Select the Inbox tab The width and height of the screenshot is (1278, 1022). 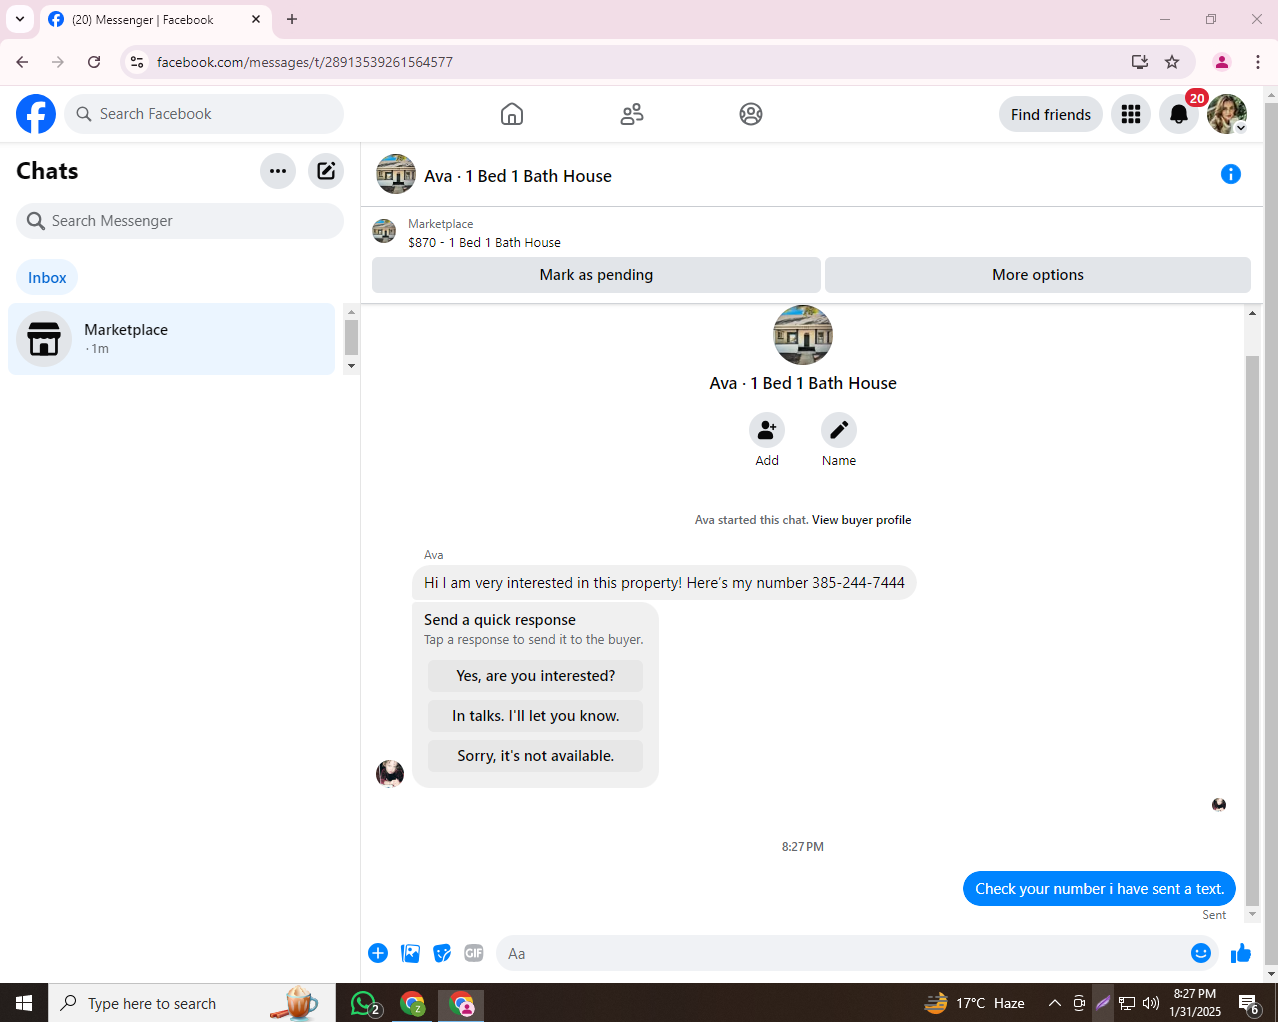47,278
